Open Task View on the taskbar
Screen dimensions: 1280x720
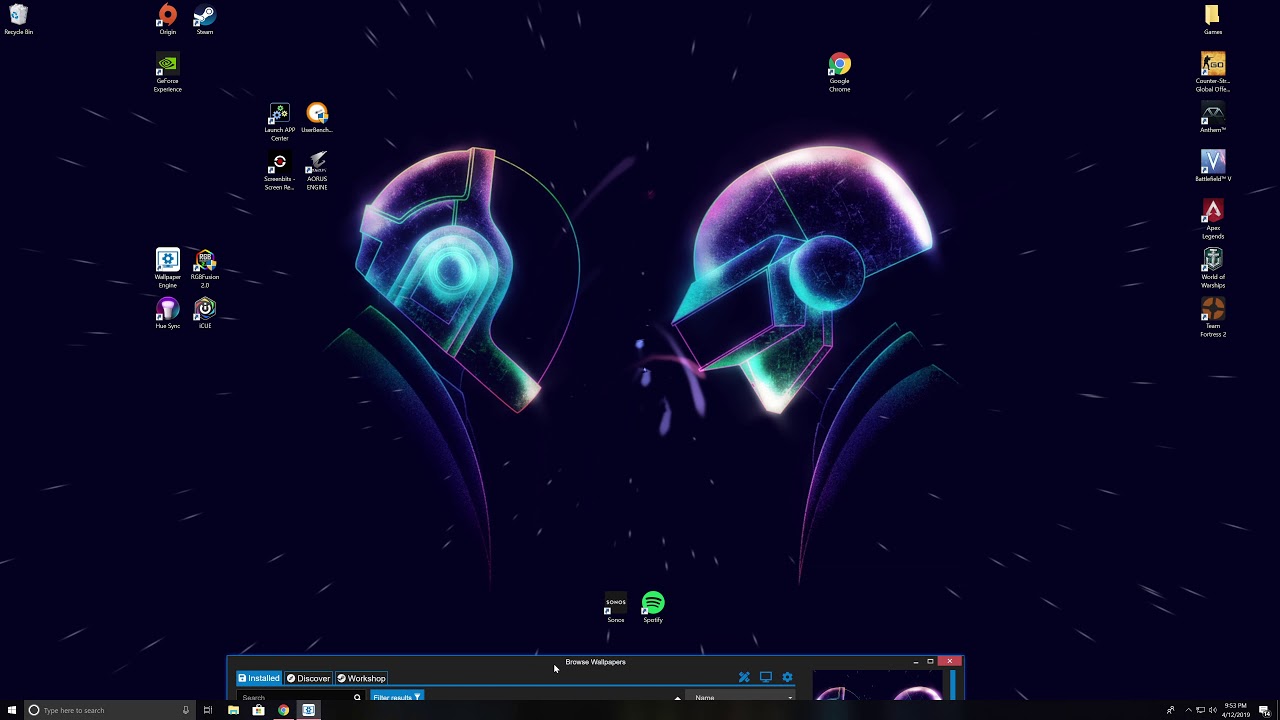(208, 710)
